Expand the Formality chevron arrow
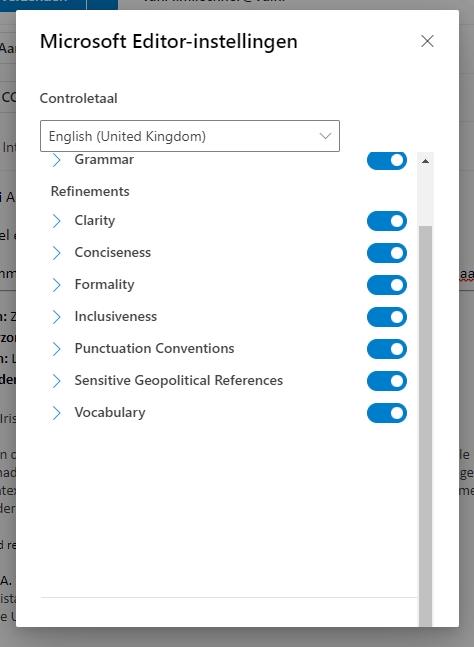Screen dimensions: 474x647 pos(57,285)
